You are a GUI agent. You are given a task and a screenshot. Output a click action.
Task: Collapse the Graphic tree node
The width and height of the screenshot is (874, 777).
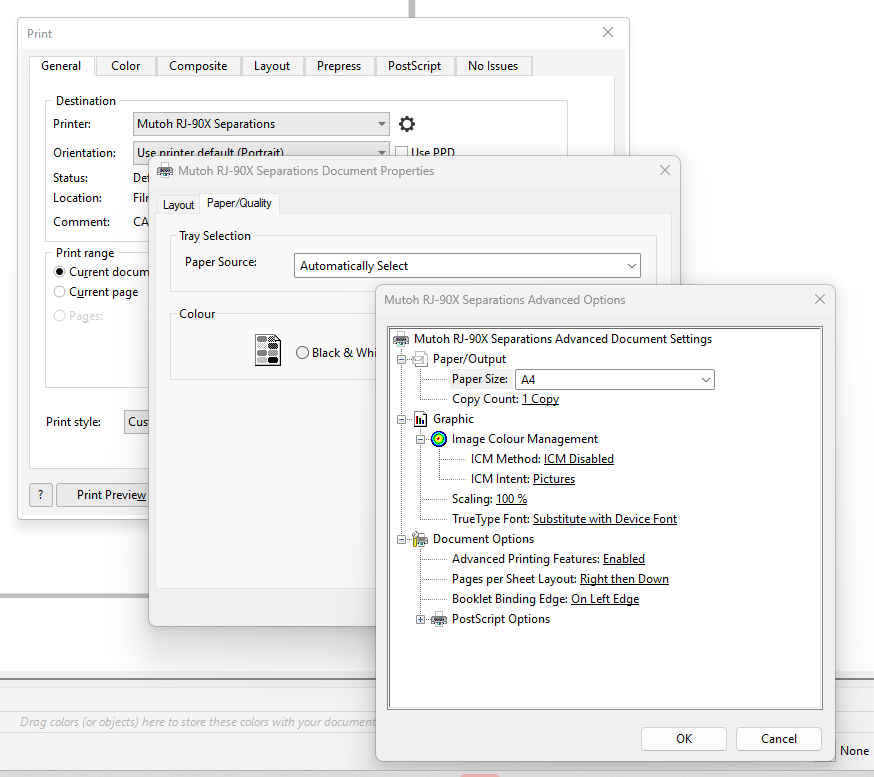[401, 420]
